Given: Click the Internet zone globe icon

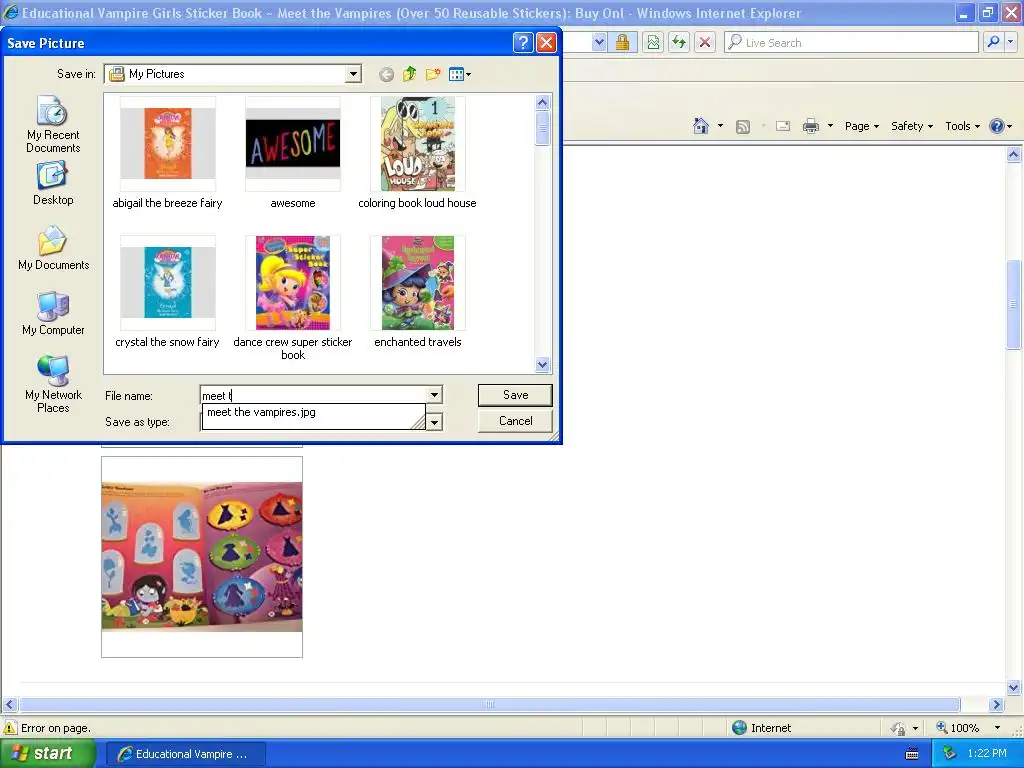Looking at the screenshot, I should pos(739,728).
